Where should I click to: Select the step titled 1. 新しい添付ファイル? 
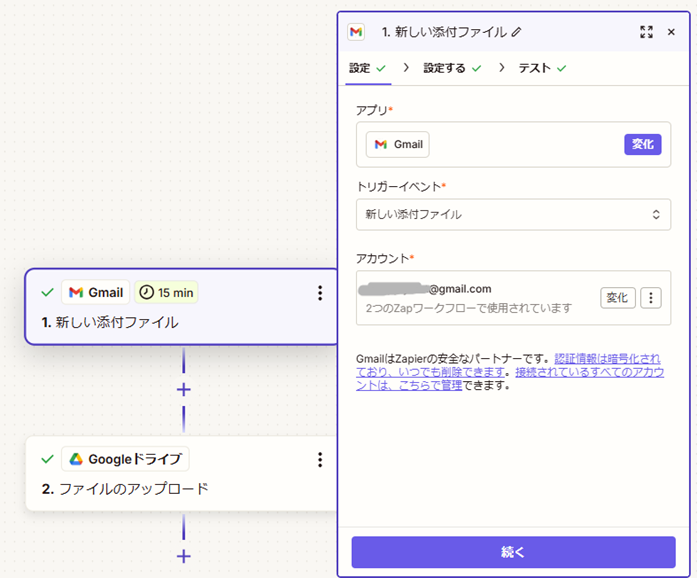[x=181, y=307]
